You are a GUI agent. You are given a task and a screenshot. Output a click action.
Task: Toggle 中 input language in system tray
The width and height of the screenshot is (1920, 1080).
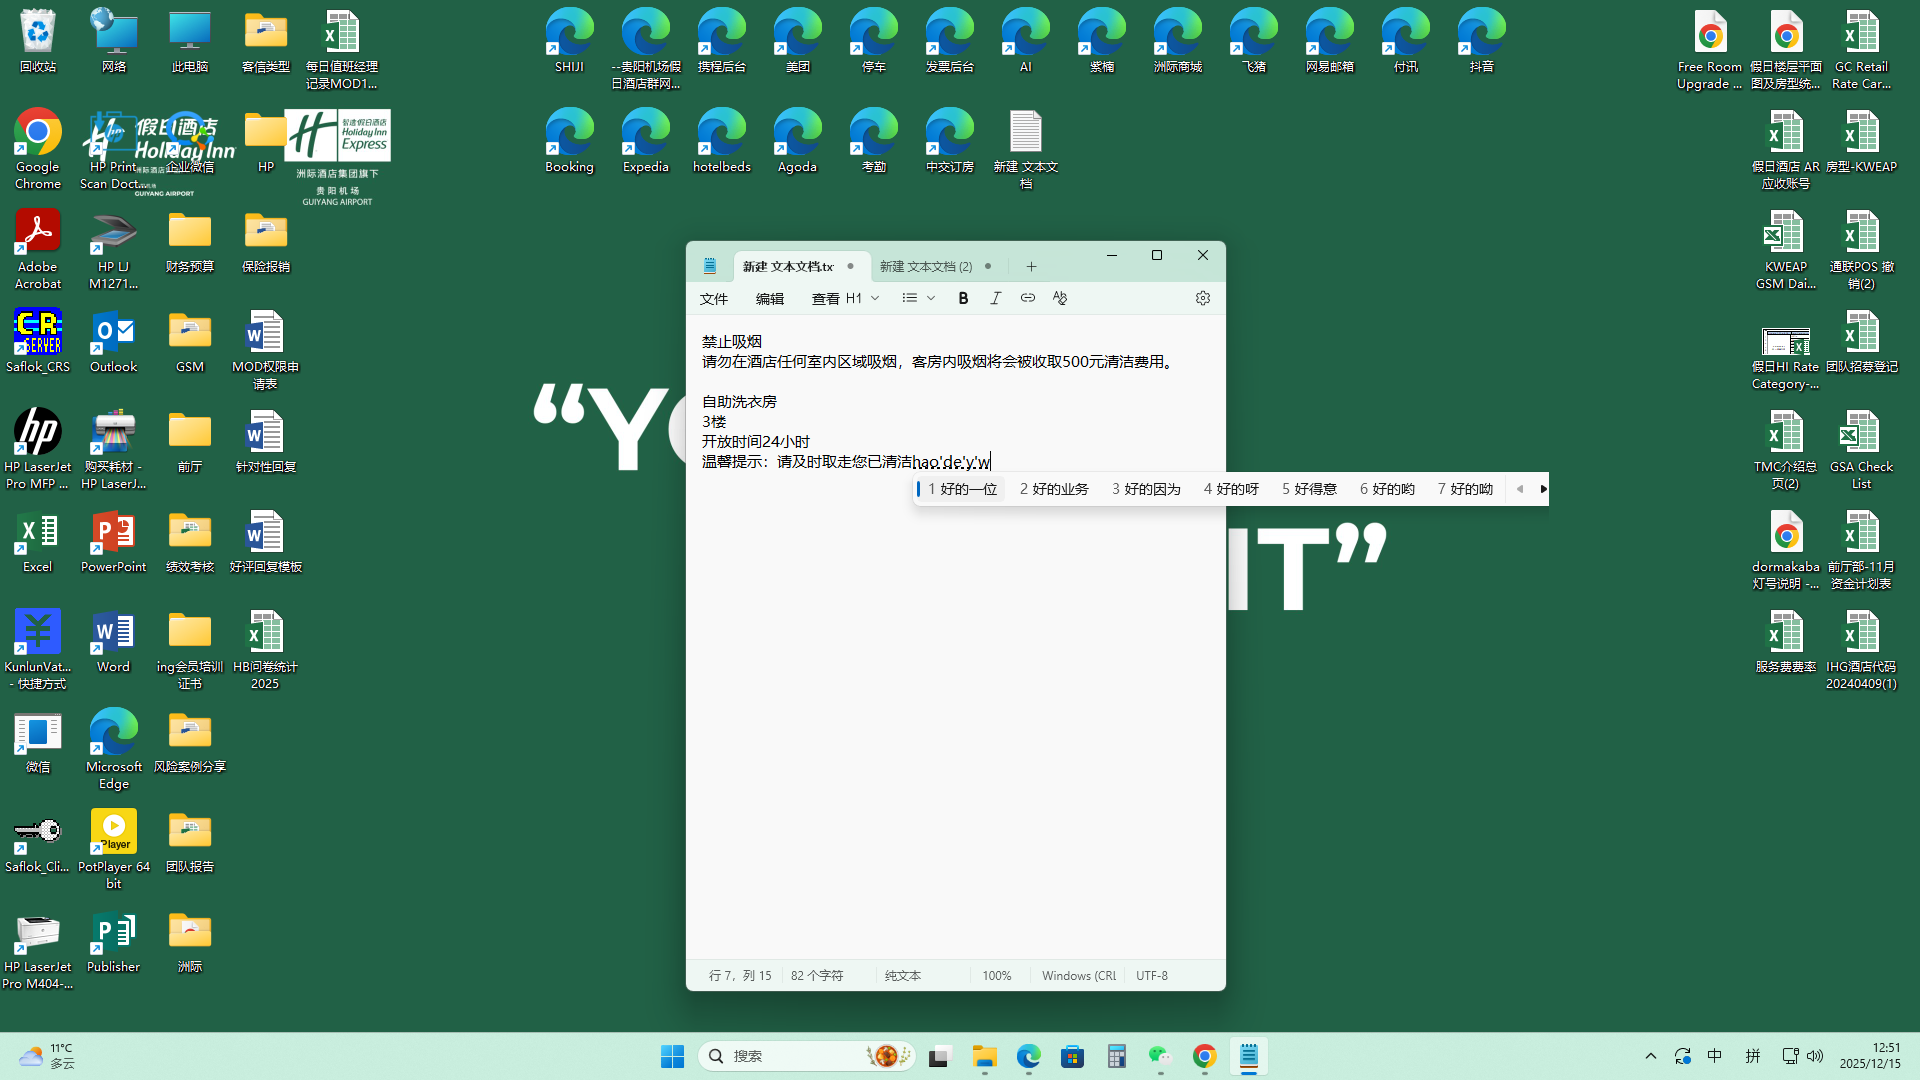coord(1715,1056)
